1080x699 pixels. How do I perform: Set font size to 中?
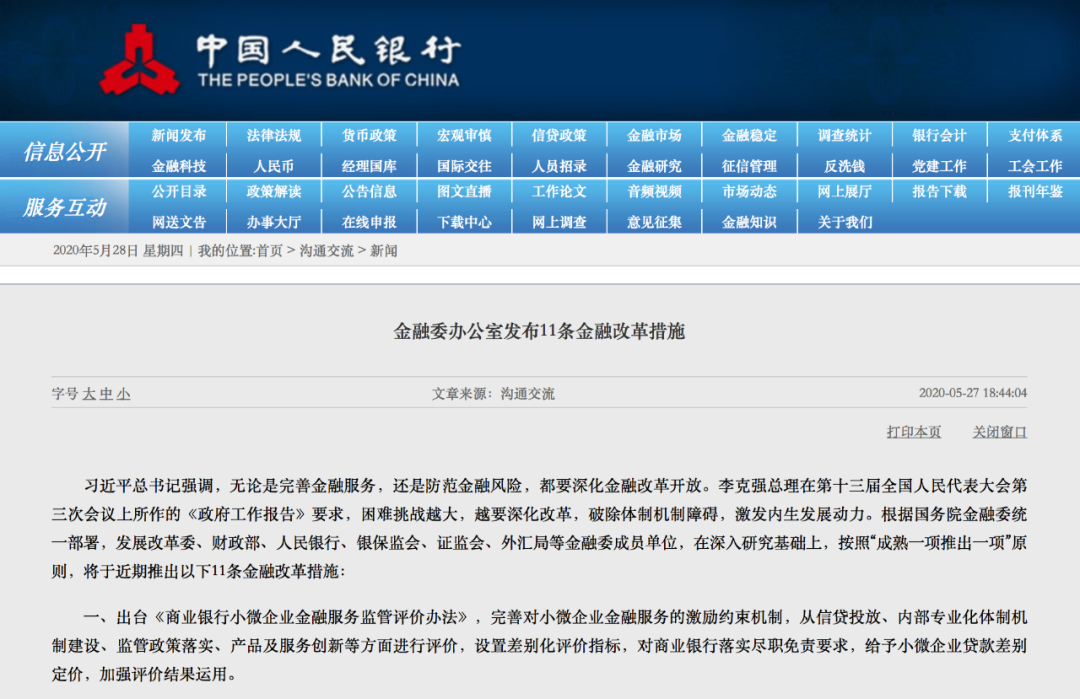tap(106, 394)
